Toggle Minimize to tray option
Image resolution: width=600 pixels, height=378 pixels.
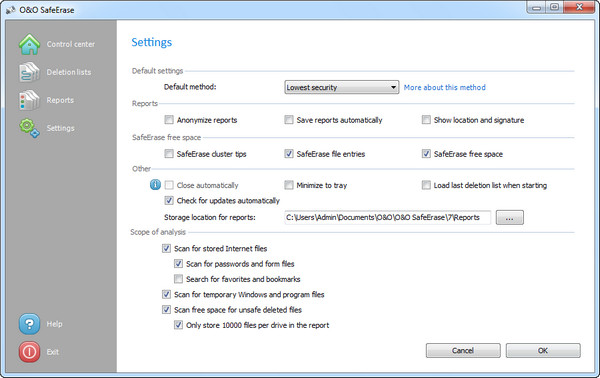(289, 185)
